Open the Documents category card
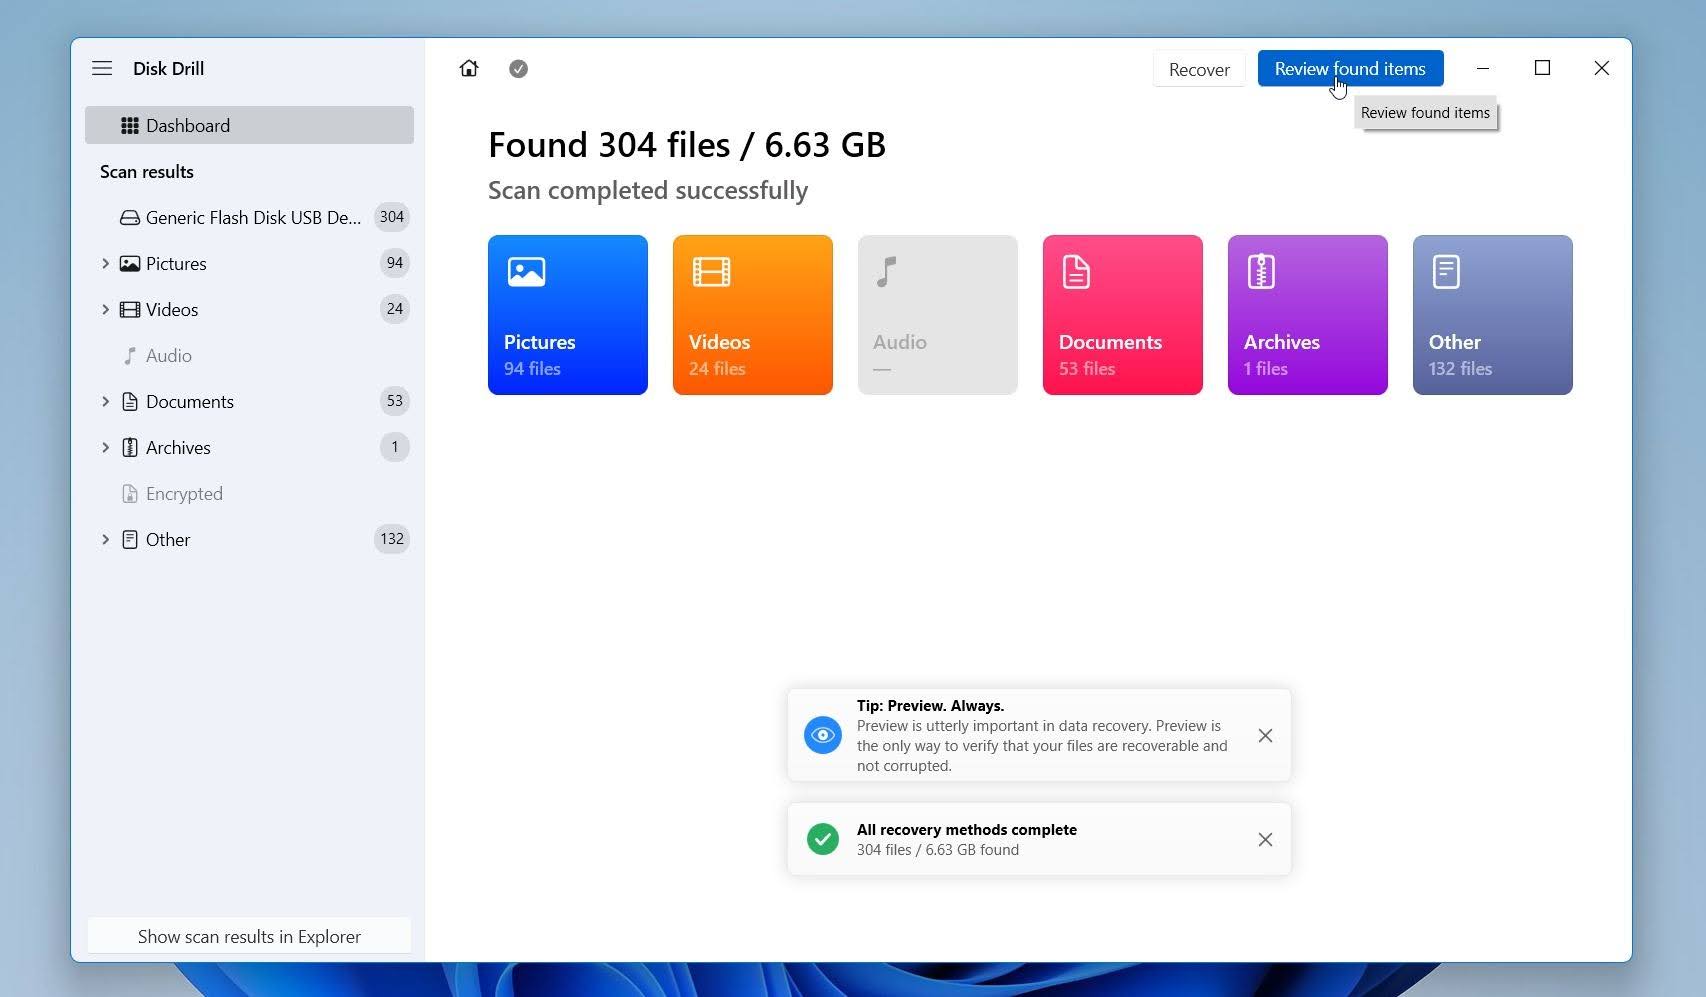1706x997 pixels. click(x=1123, y=315)
